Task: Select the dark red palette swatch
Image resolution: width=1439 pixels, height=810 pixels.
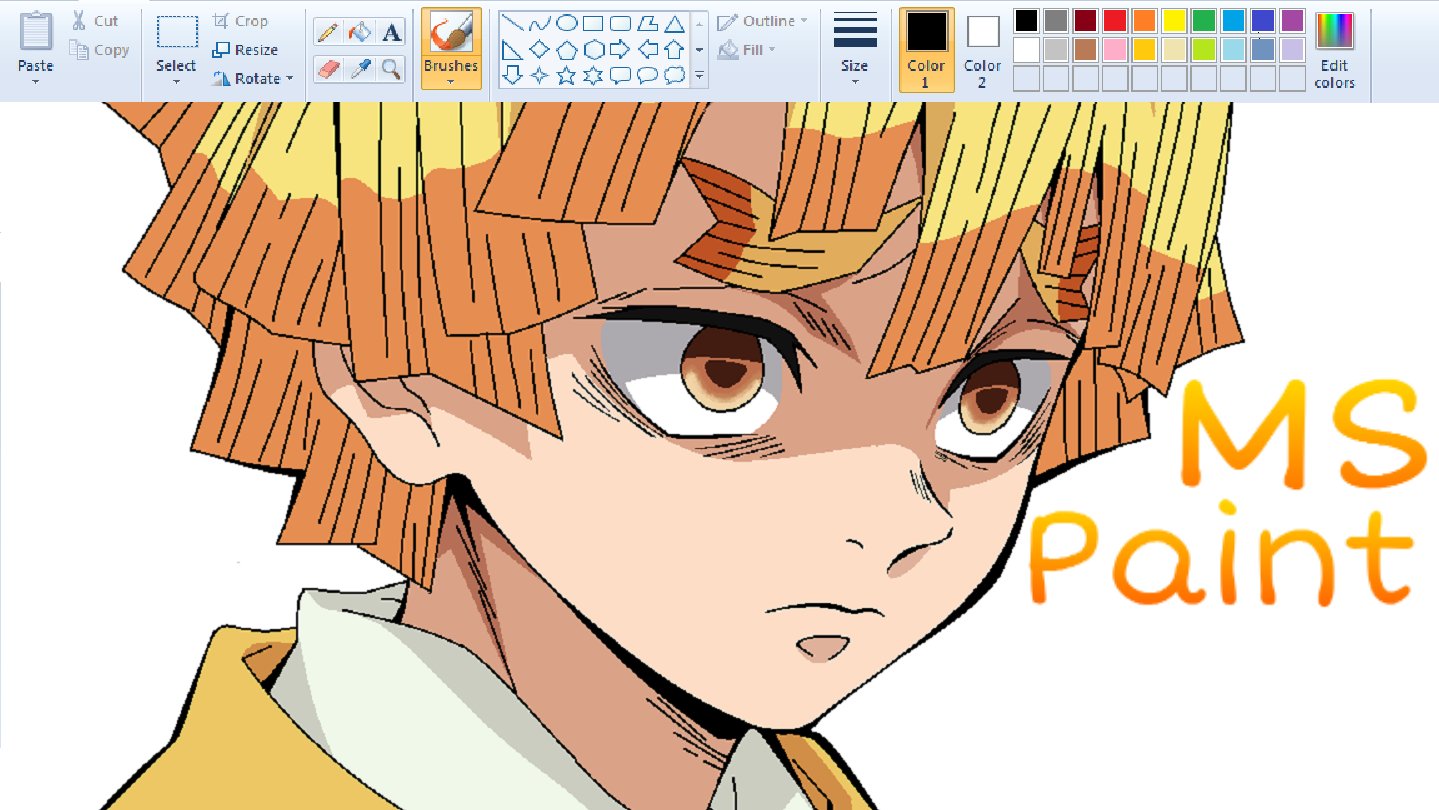Action: coord(1085,20)
